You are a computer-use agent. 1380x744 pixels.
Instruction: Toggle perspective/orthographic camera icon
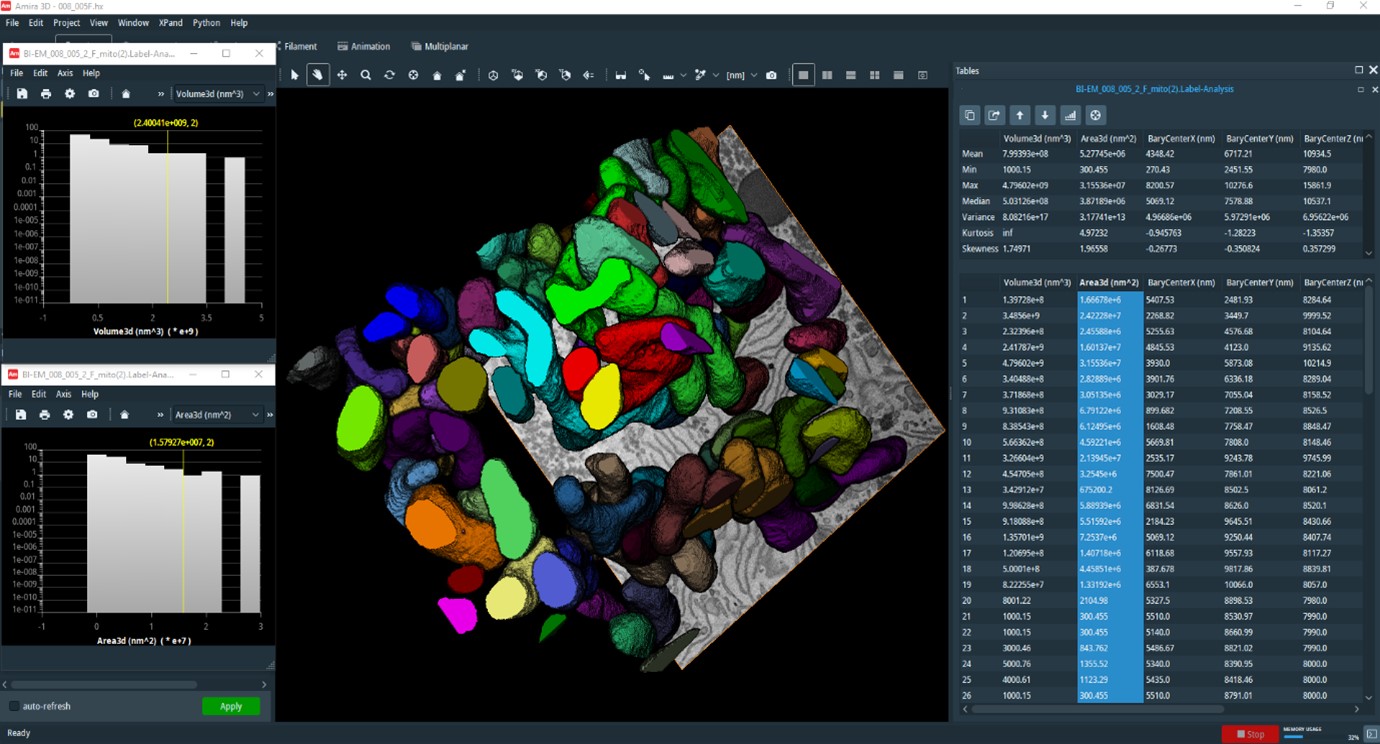493,75
